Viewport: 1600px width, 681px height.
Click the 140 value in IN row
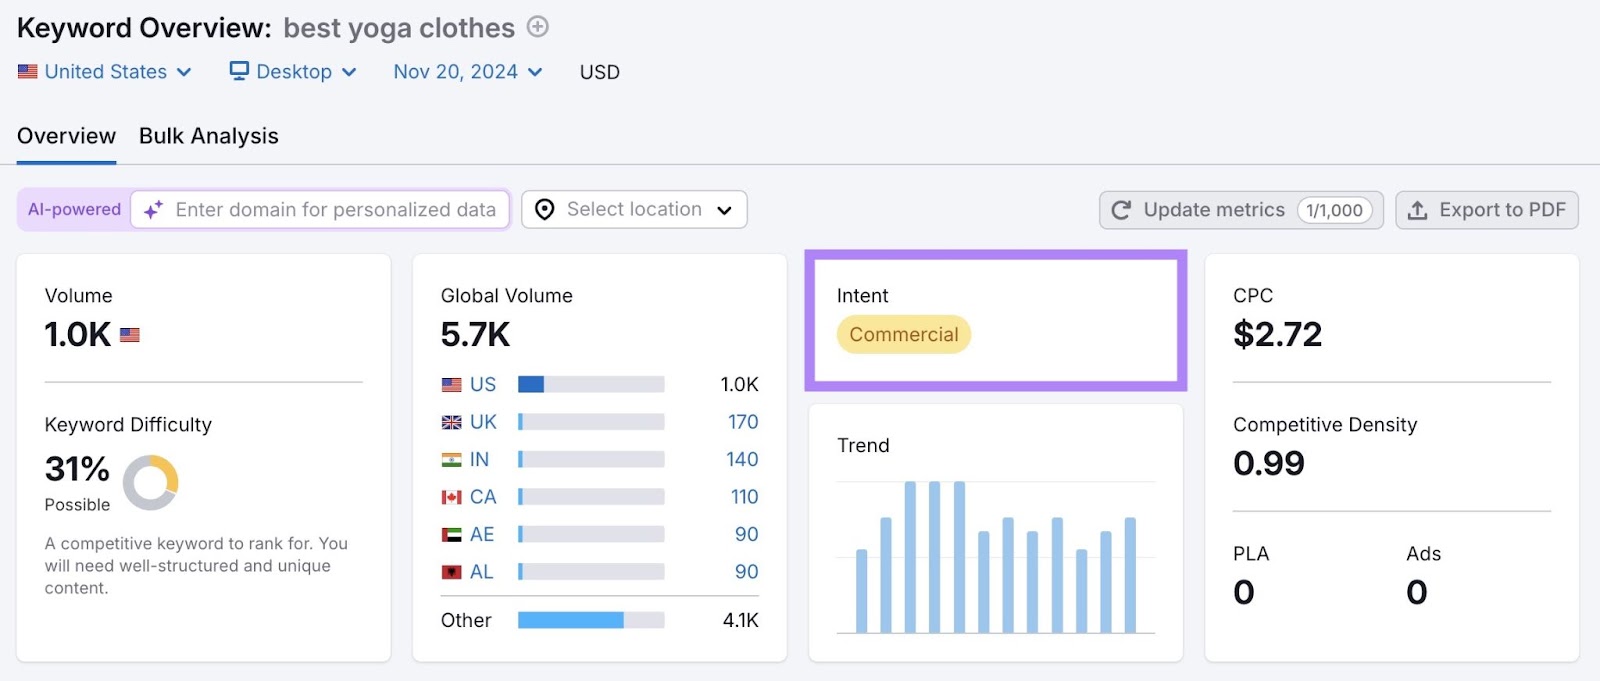point(742,460)
